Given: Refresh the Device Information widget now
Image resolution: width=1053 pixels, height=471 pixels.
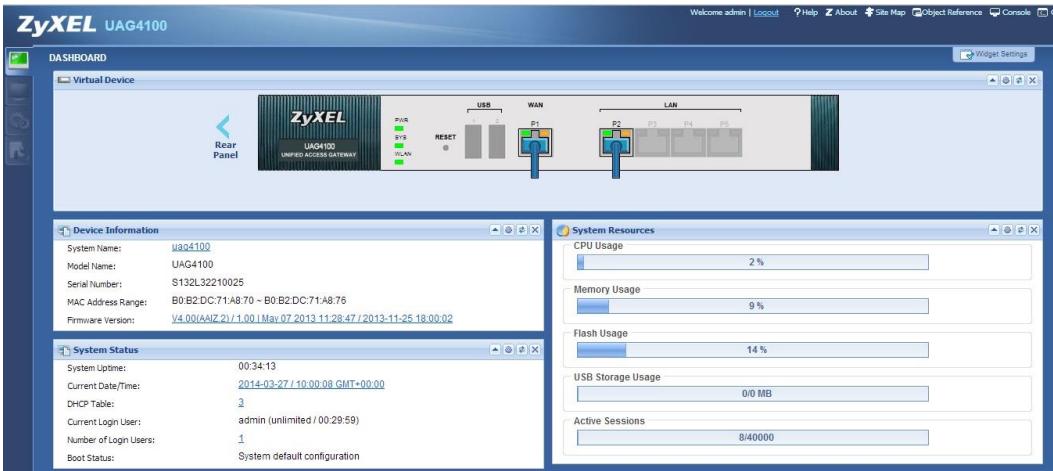Looking at the screenshot, I should pyautogui.click(x=522, y=230).
